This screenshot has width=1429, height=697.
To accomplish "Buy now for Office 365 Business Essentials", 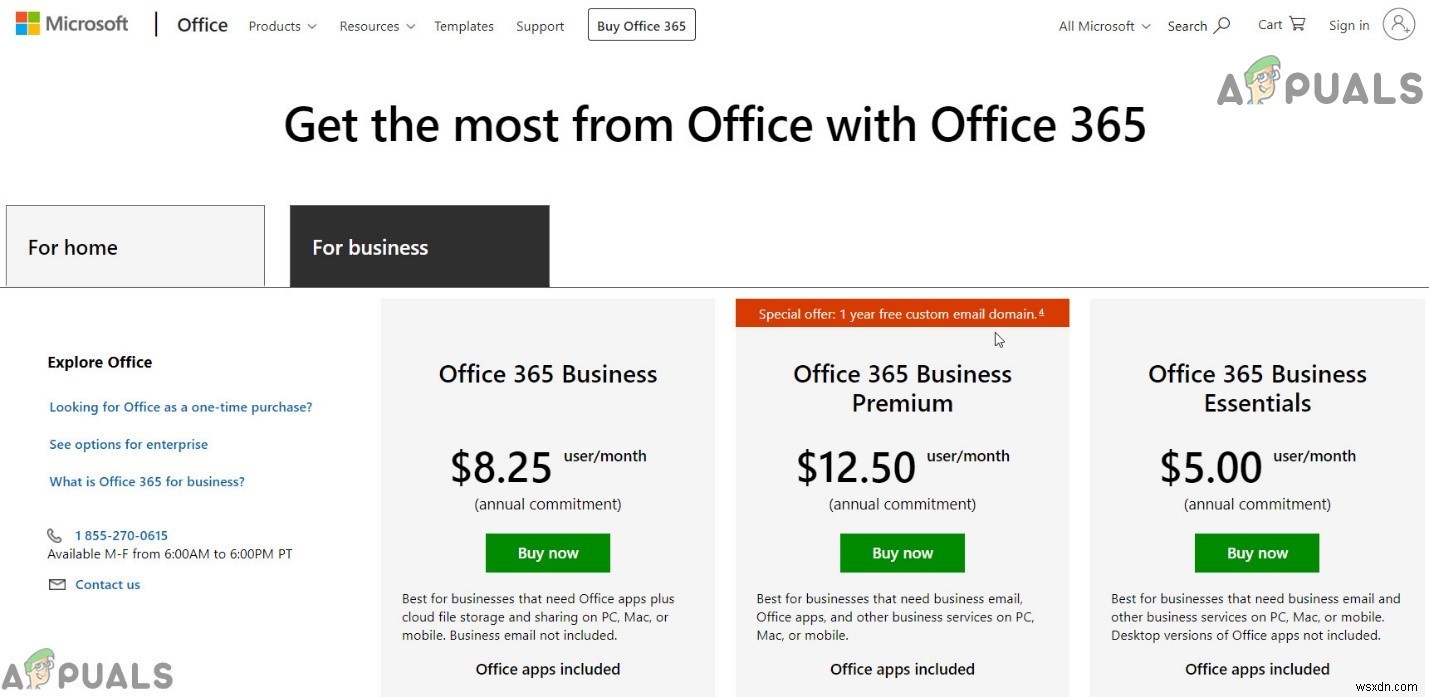I will point(1256,552).
